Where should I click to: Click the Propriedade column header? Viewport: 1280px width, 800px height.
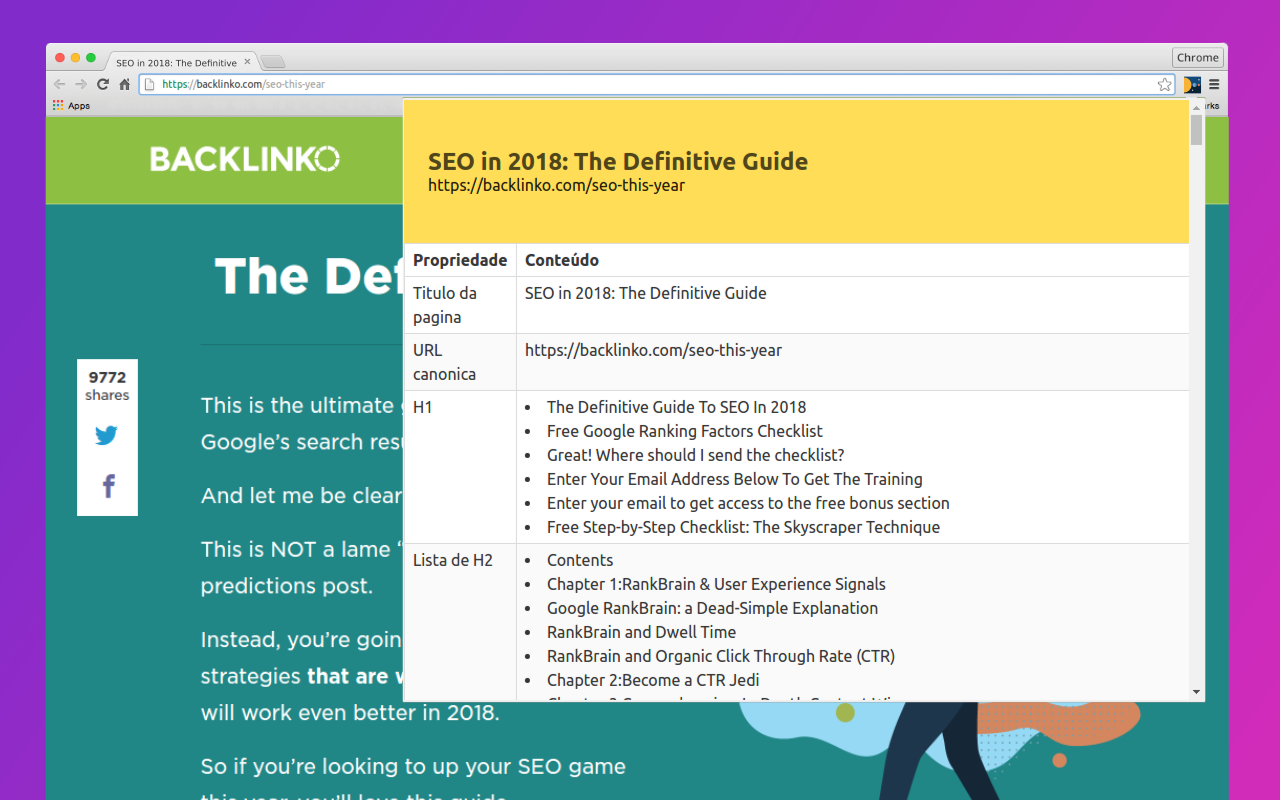[x=460, y=260]
